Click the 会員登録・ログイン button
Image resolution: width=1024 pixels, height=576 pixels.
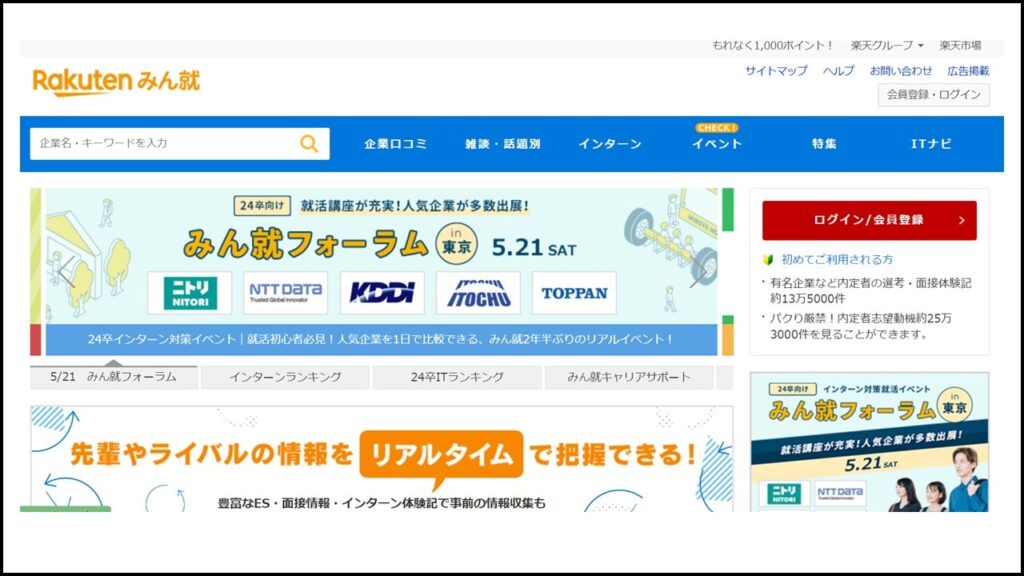933,95
